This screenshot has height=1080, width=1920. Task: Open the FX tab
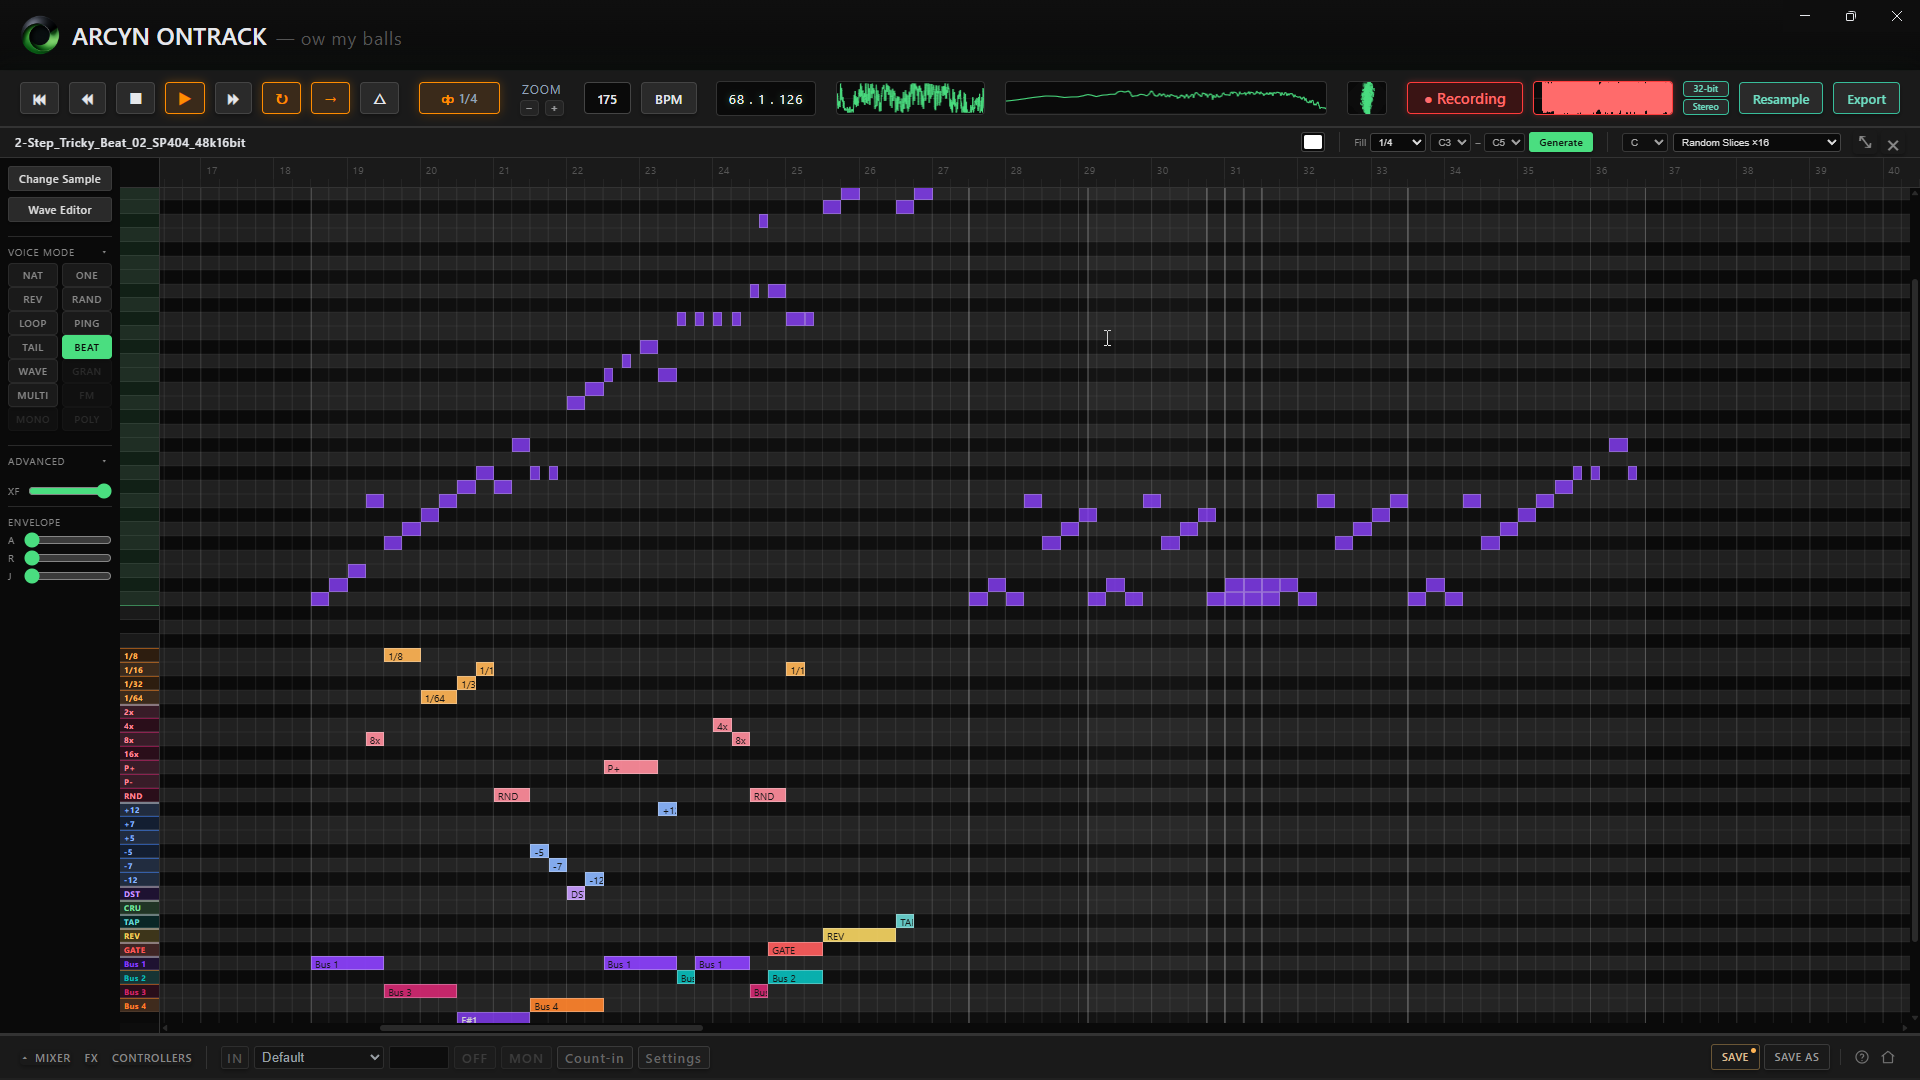[91, 1058]
